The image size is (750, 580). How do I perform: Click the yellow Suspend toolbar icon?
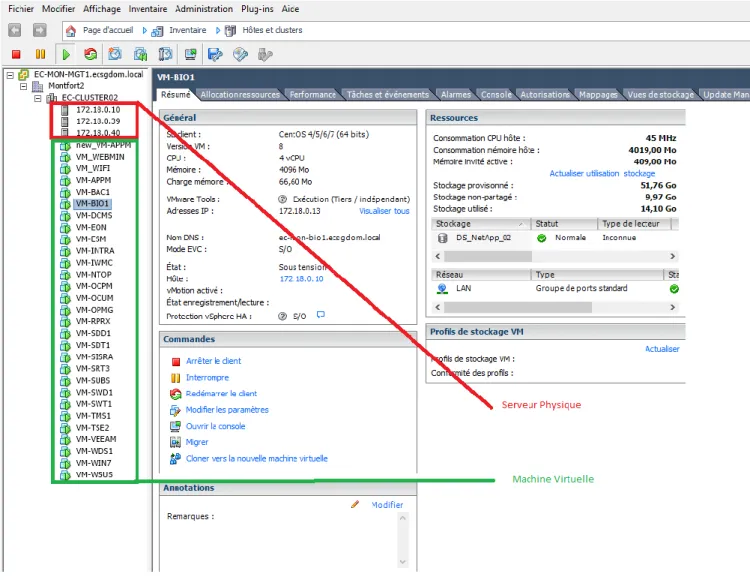pyautogui.click(x=41, y=55)
